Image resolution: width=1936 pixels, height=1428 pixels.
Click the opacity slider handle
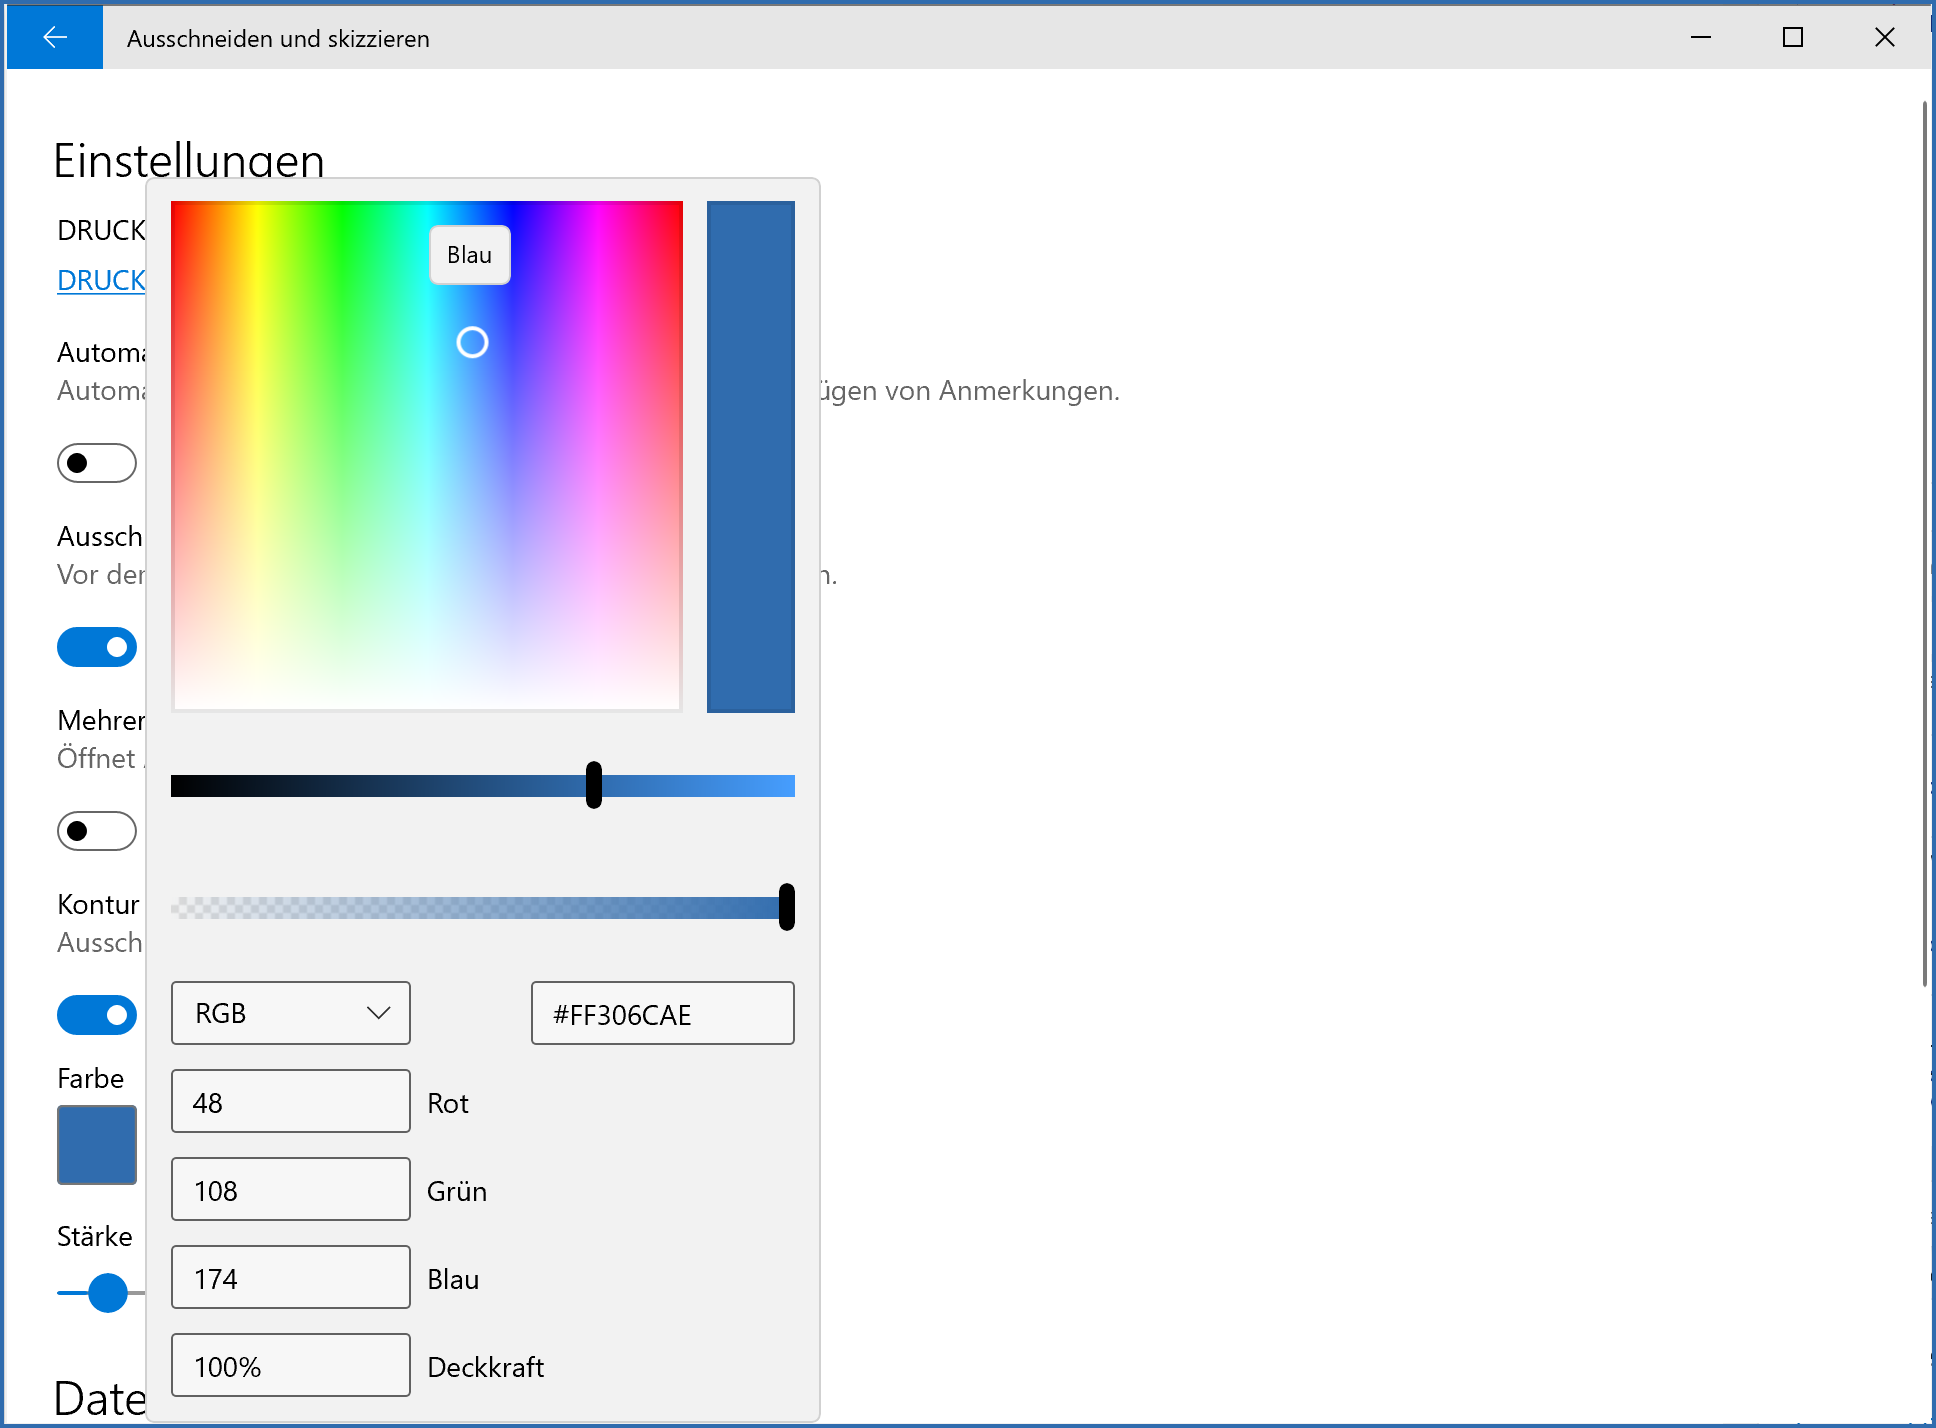tap(787, 907)
